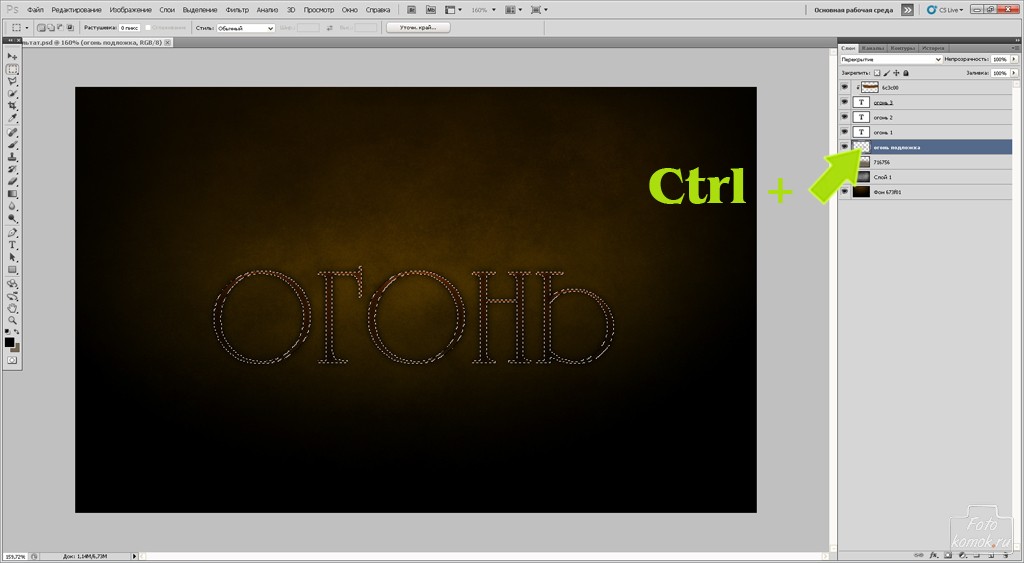Select the Blur tool
The width and height of the screenshot is (1024, 563).
pos(12,206)
